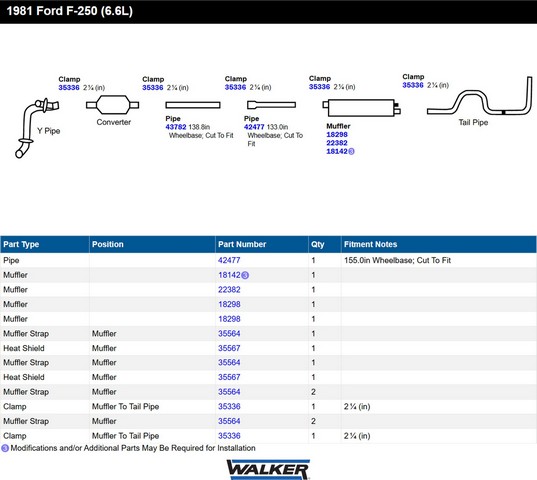The width and height of the screenshot is (537, 480).
Task: Click the Part Type column header
Action: pos(45,244)
